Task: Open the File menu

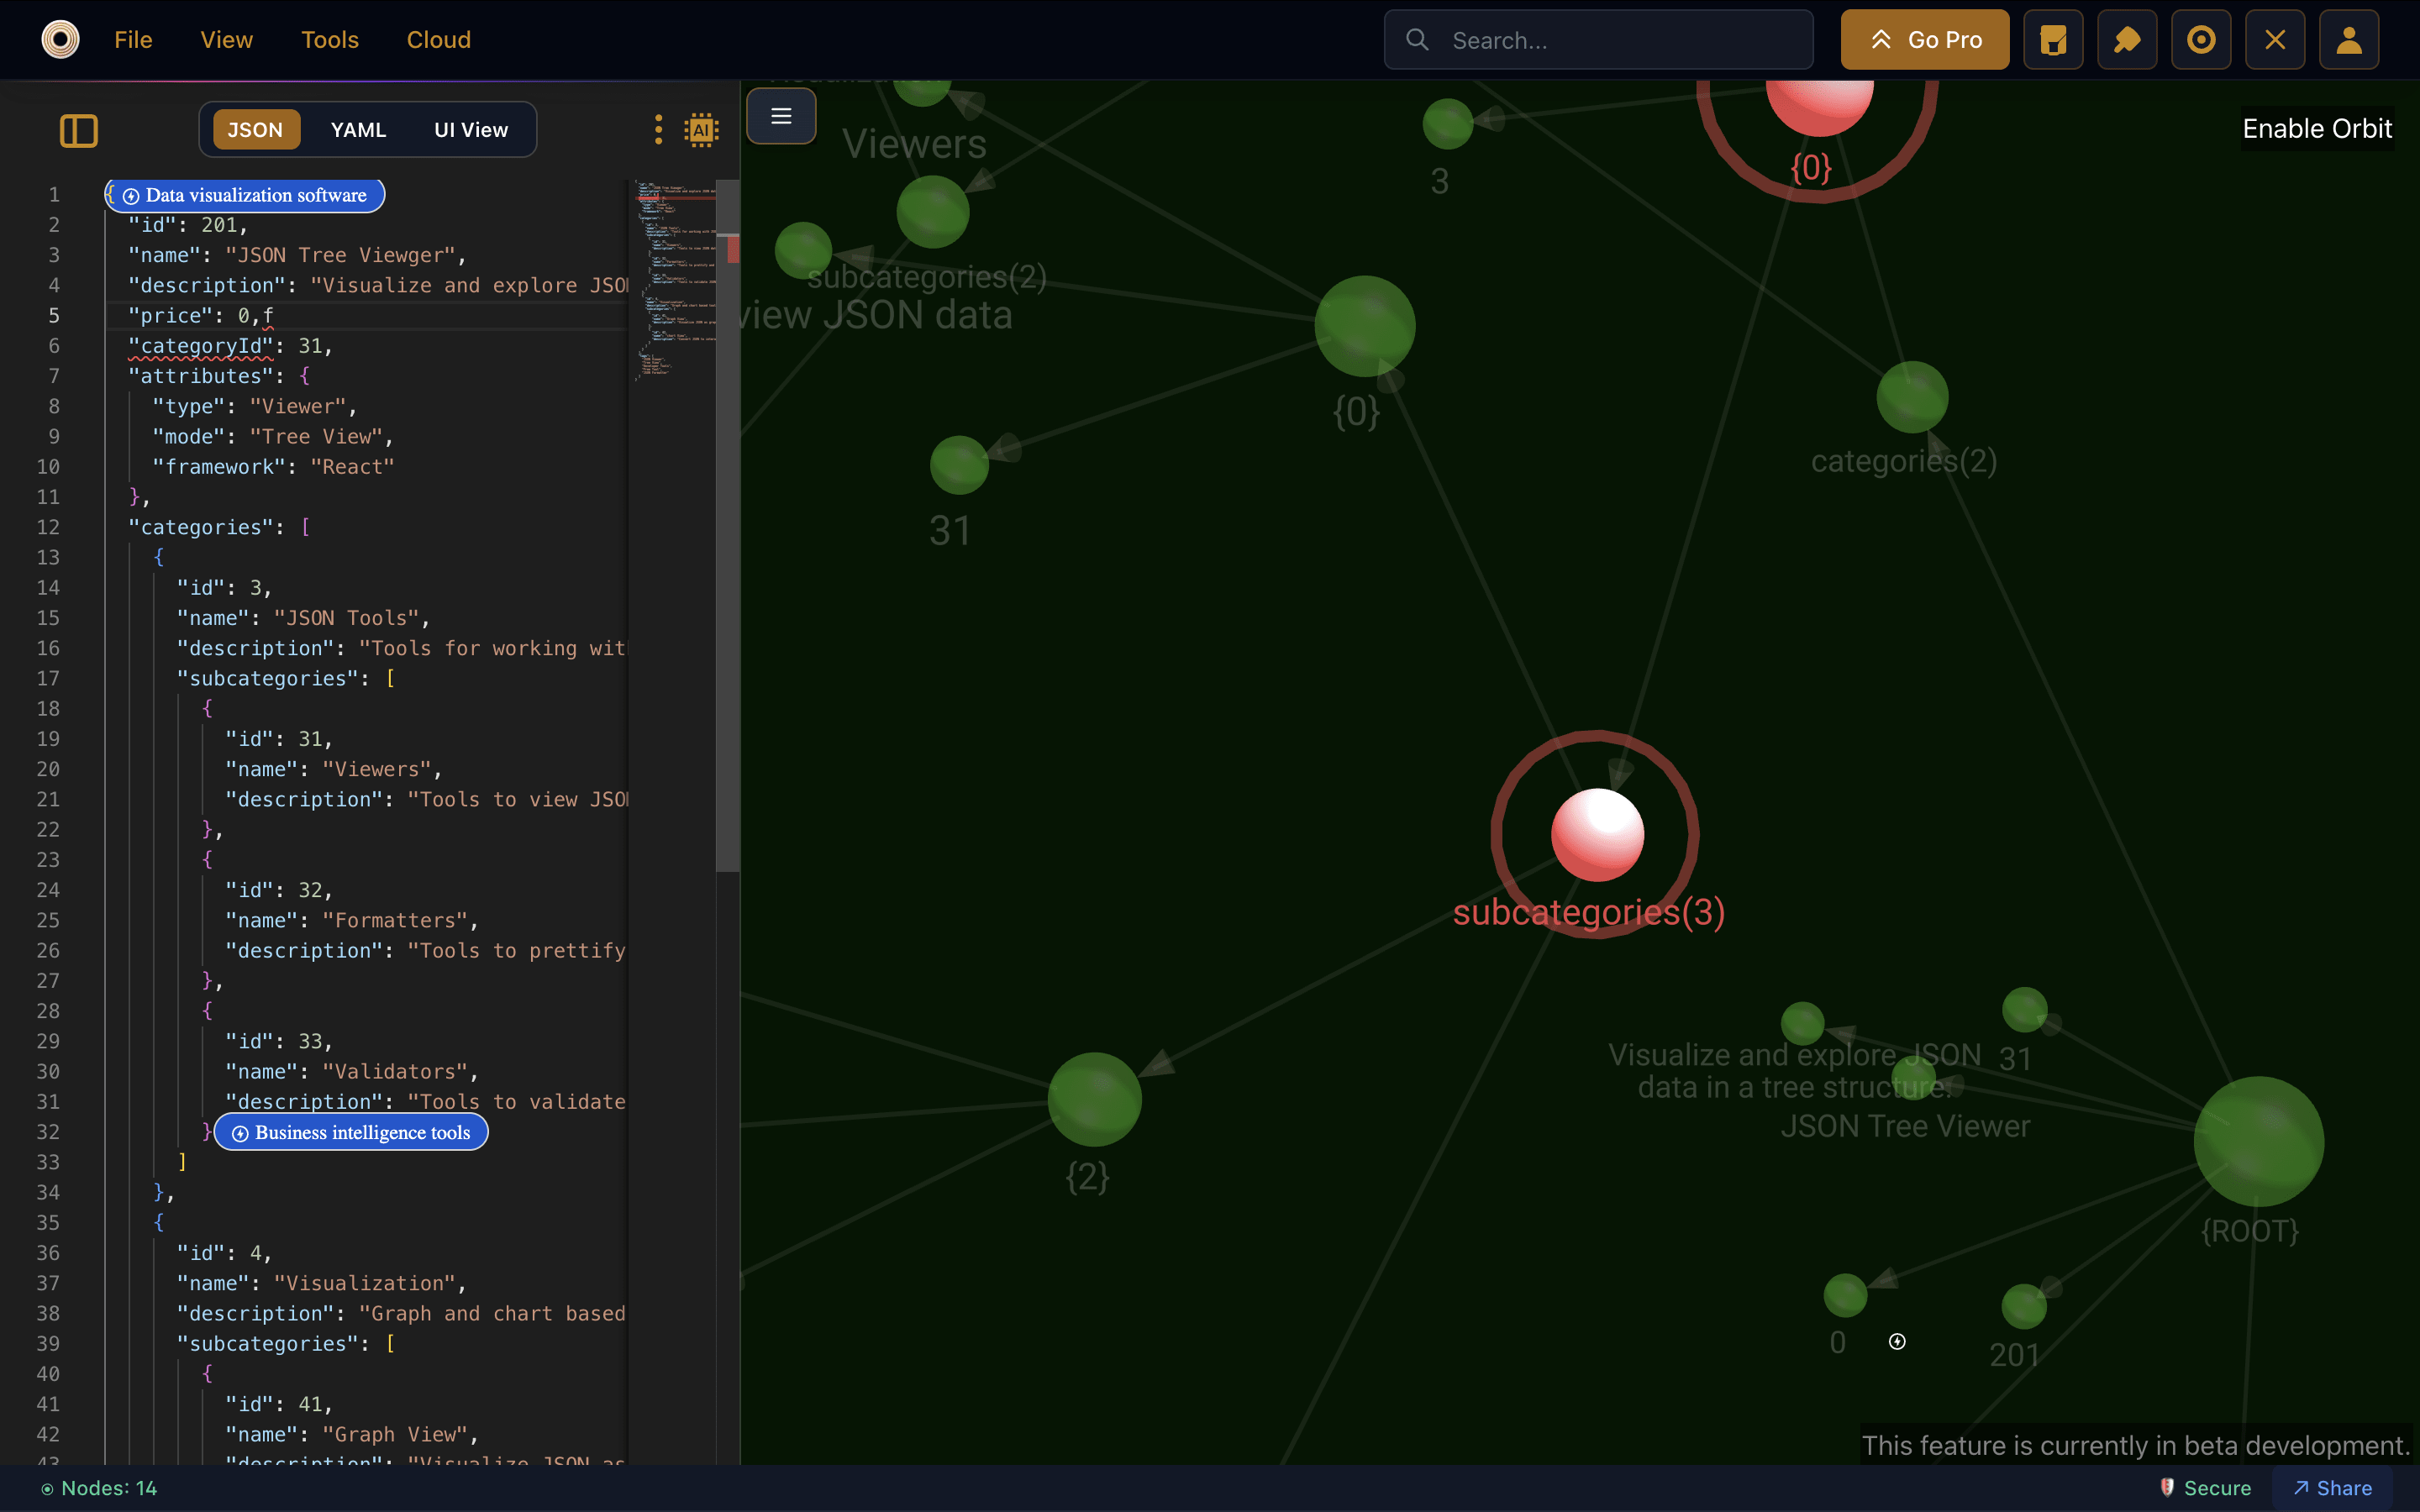Action: (133, 40)
